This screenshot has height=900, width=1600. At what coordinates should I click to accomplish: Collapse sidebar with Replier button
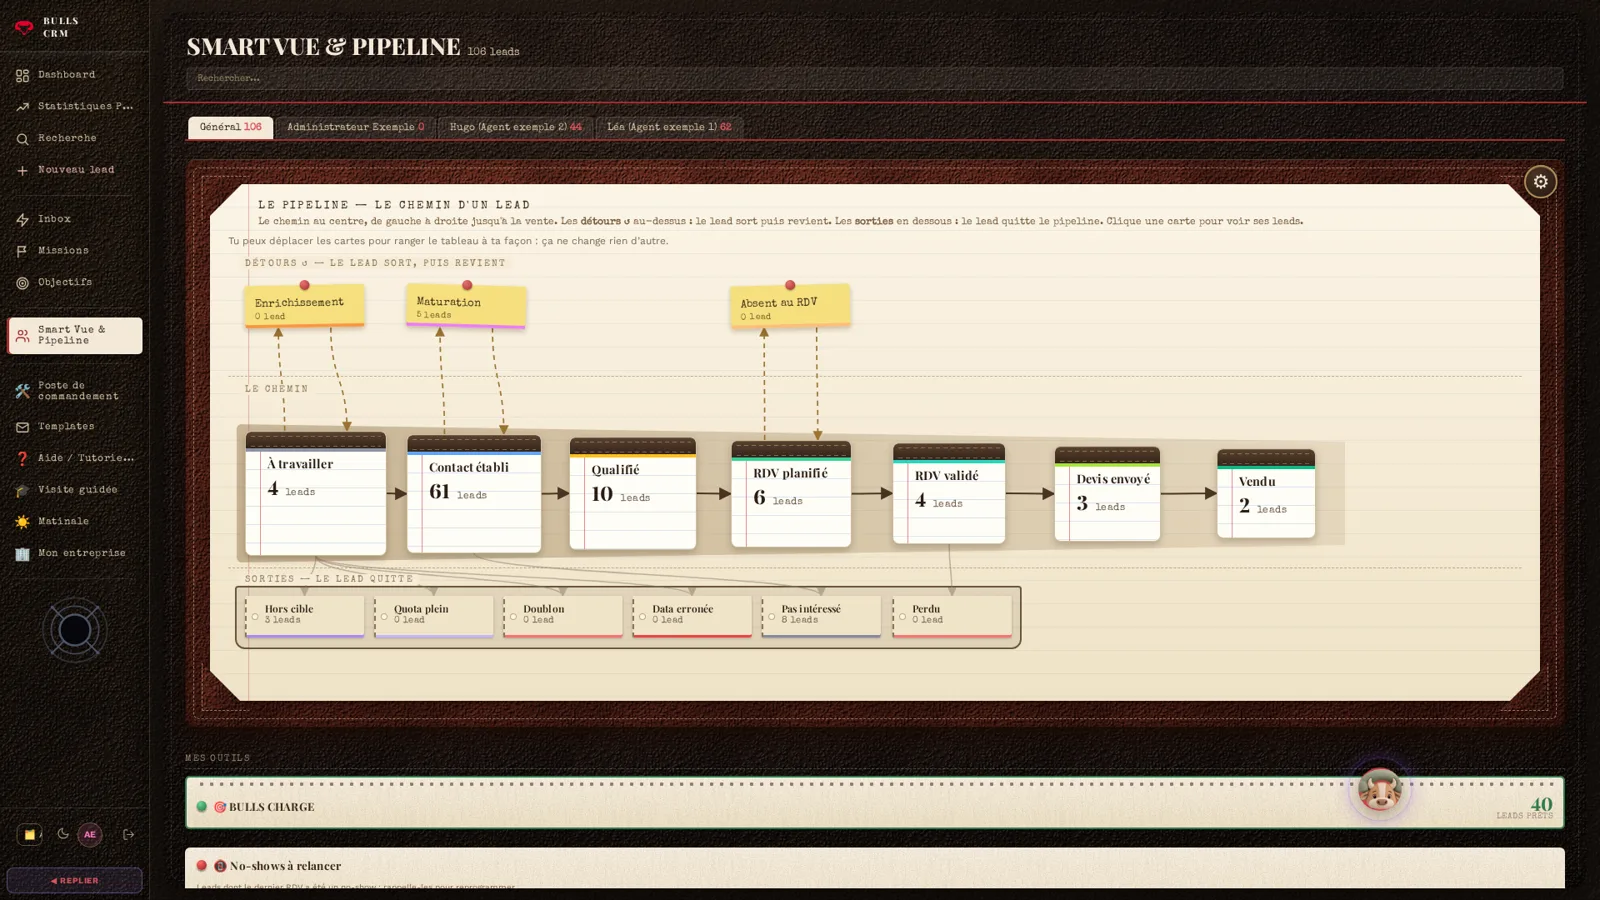coord(74,881)
